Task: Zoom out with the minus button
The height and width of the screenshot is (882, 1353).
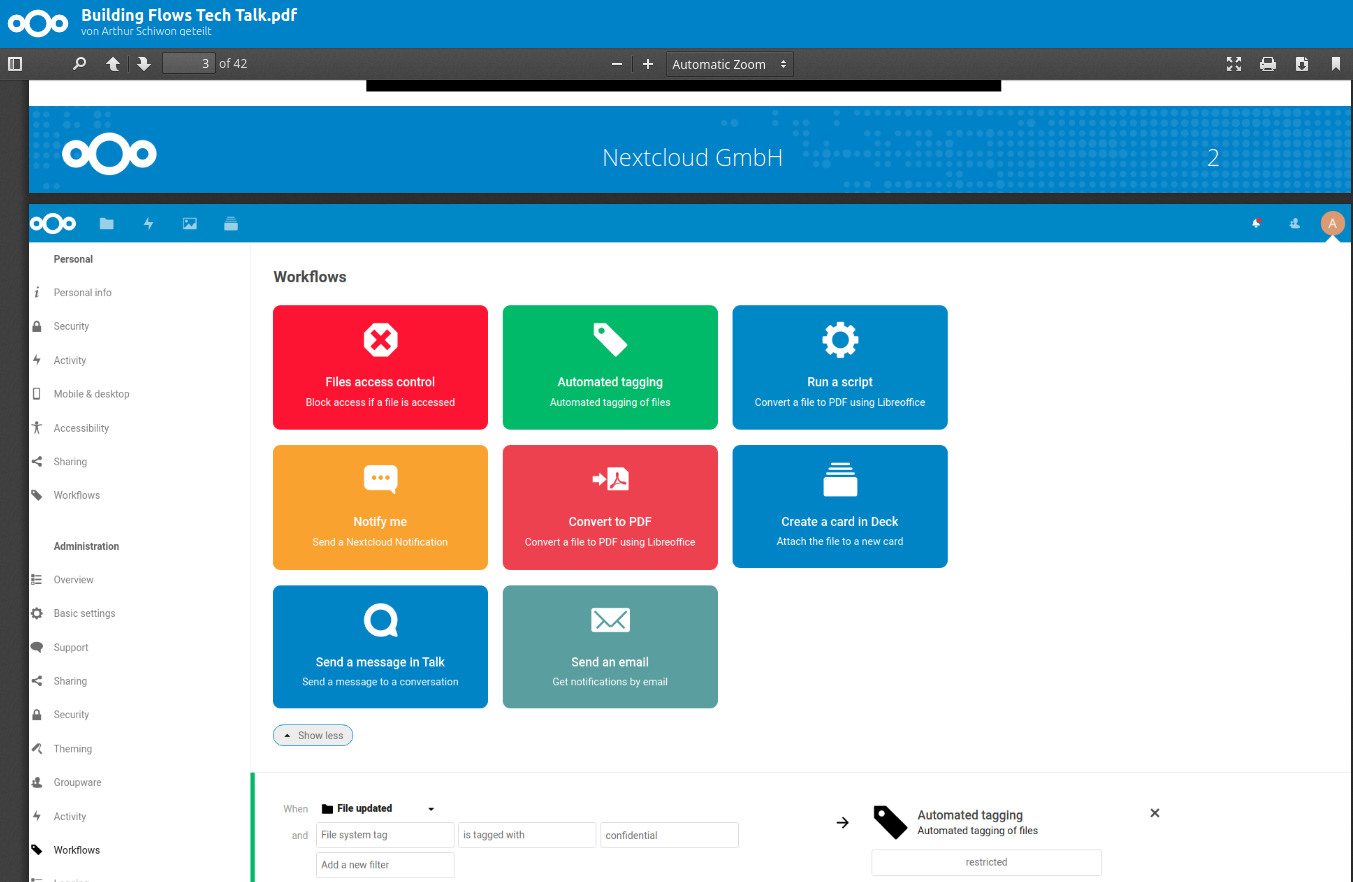Action: 617,64
